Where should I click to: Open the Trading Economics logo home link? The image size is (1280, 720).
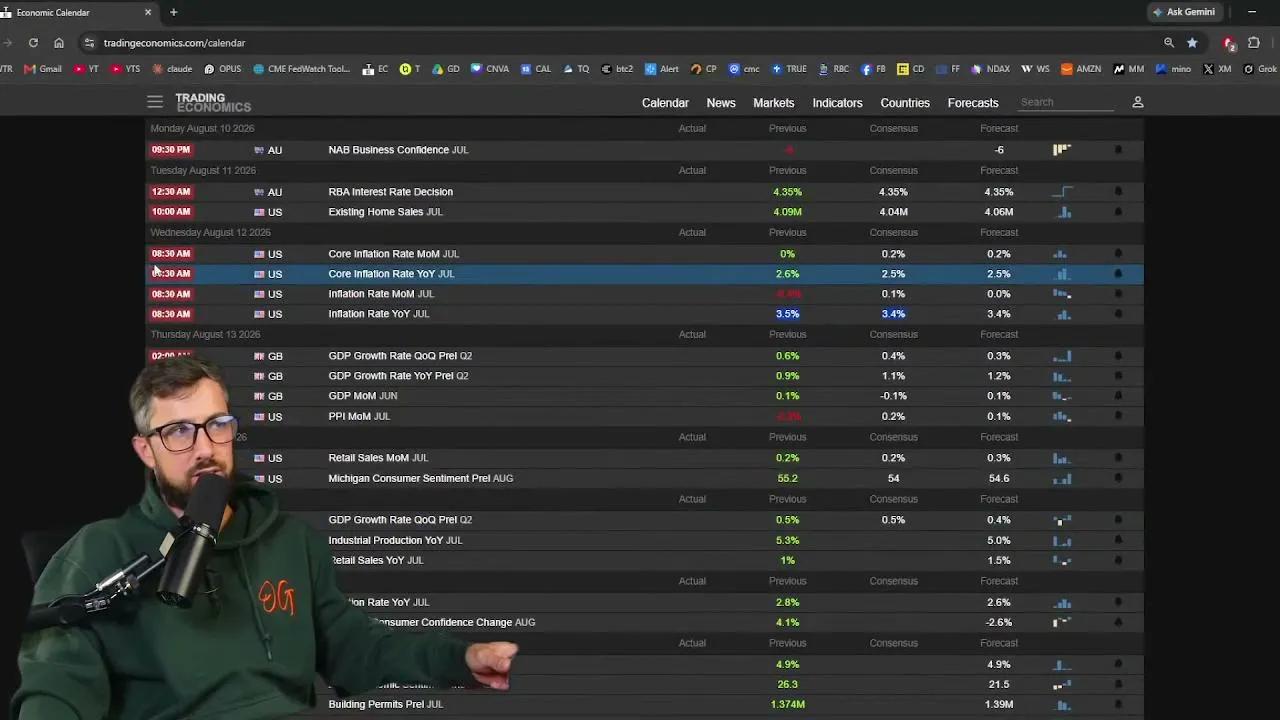(x=213, y=102)
